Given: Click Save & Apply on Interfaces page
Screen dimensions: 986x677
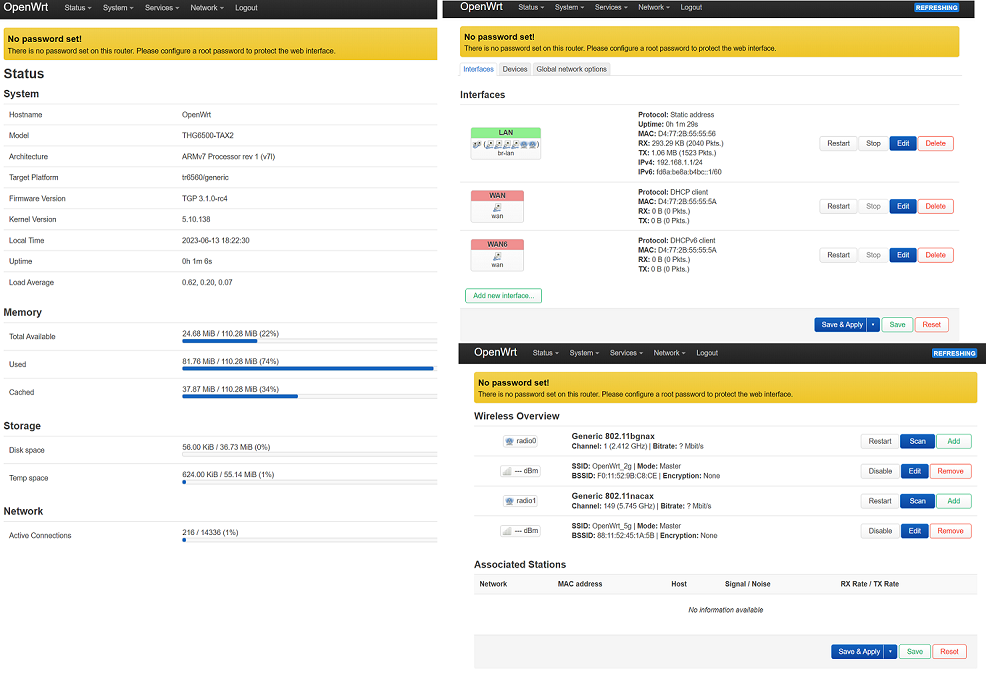Looking at the screenshot, I should coord(841,324).
